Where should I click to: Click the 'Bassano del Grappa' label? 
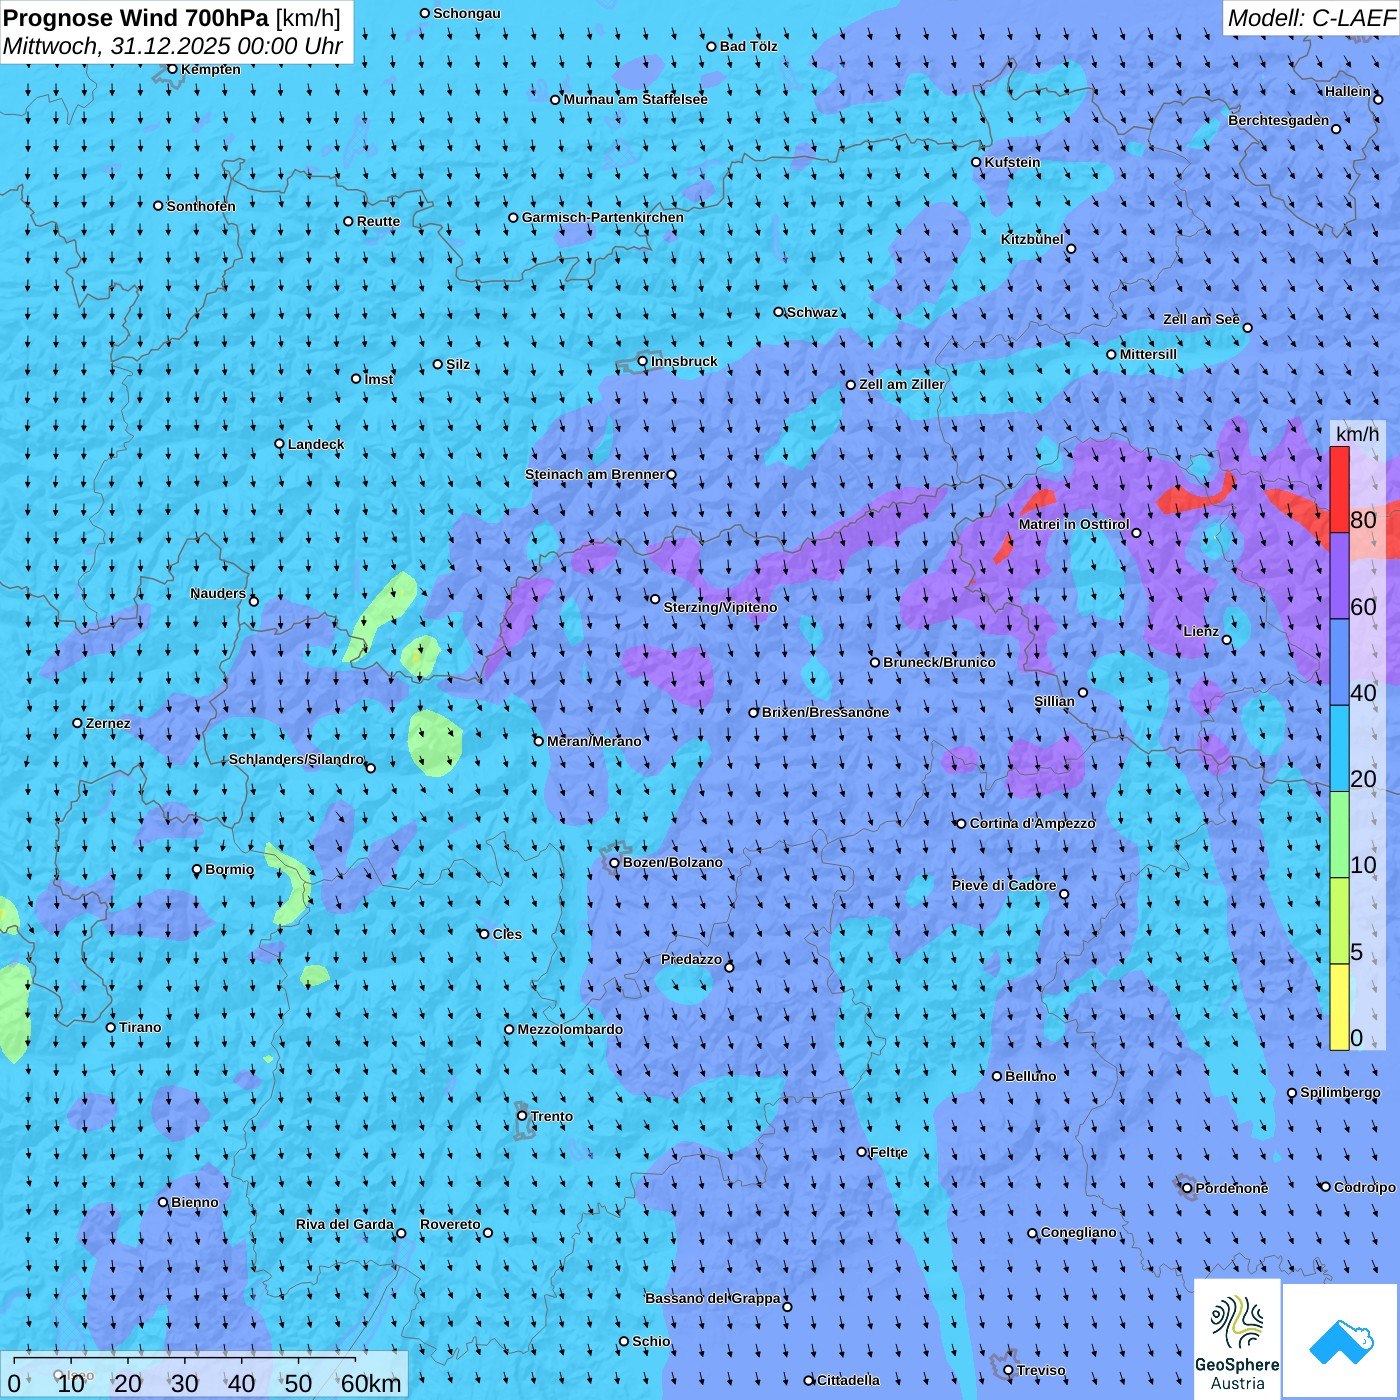tap(713, 1298)
